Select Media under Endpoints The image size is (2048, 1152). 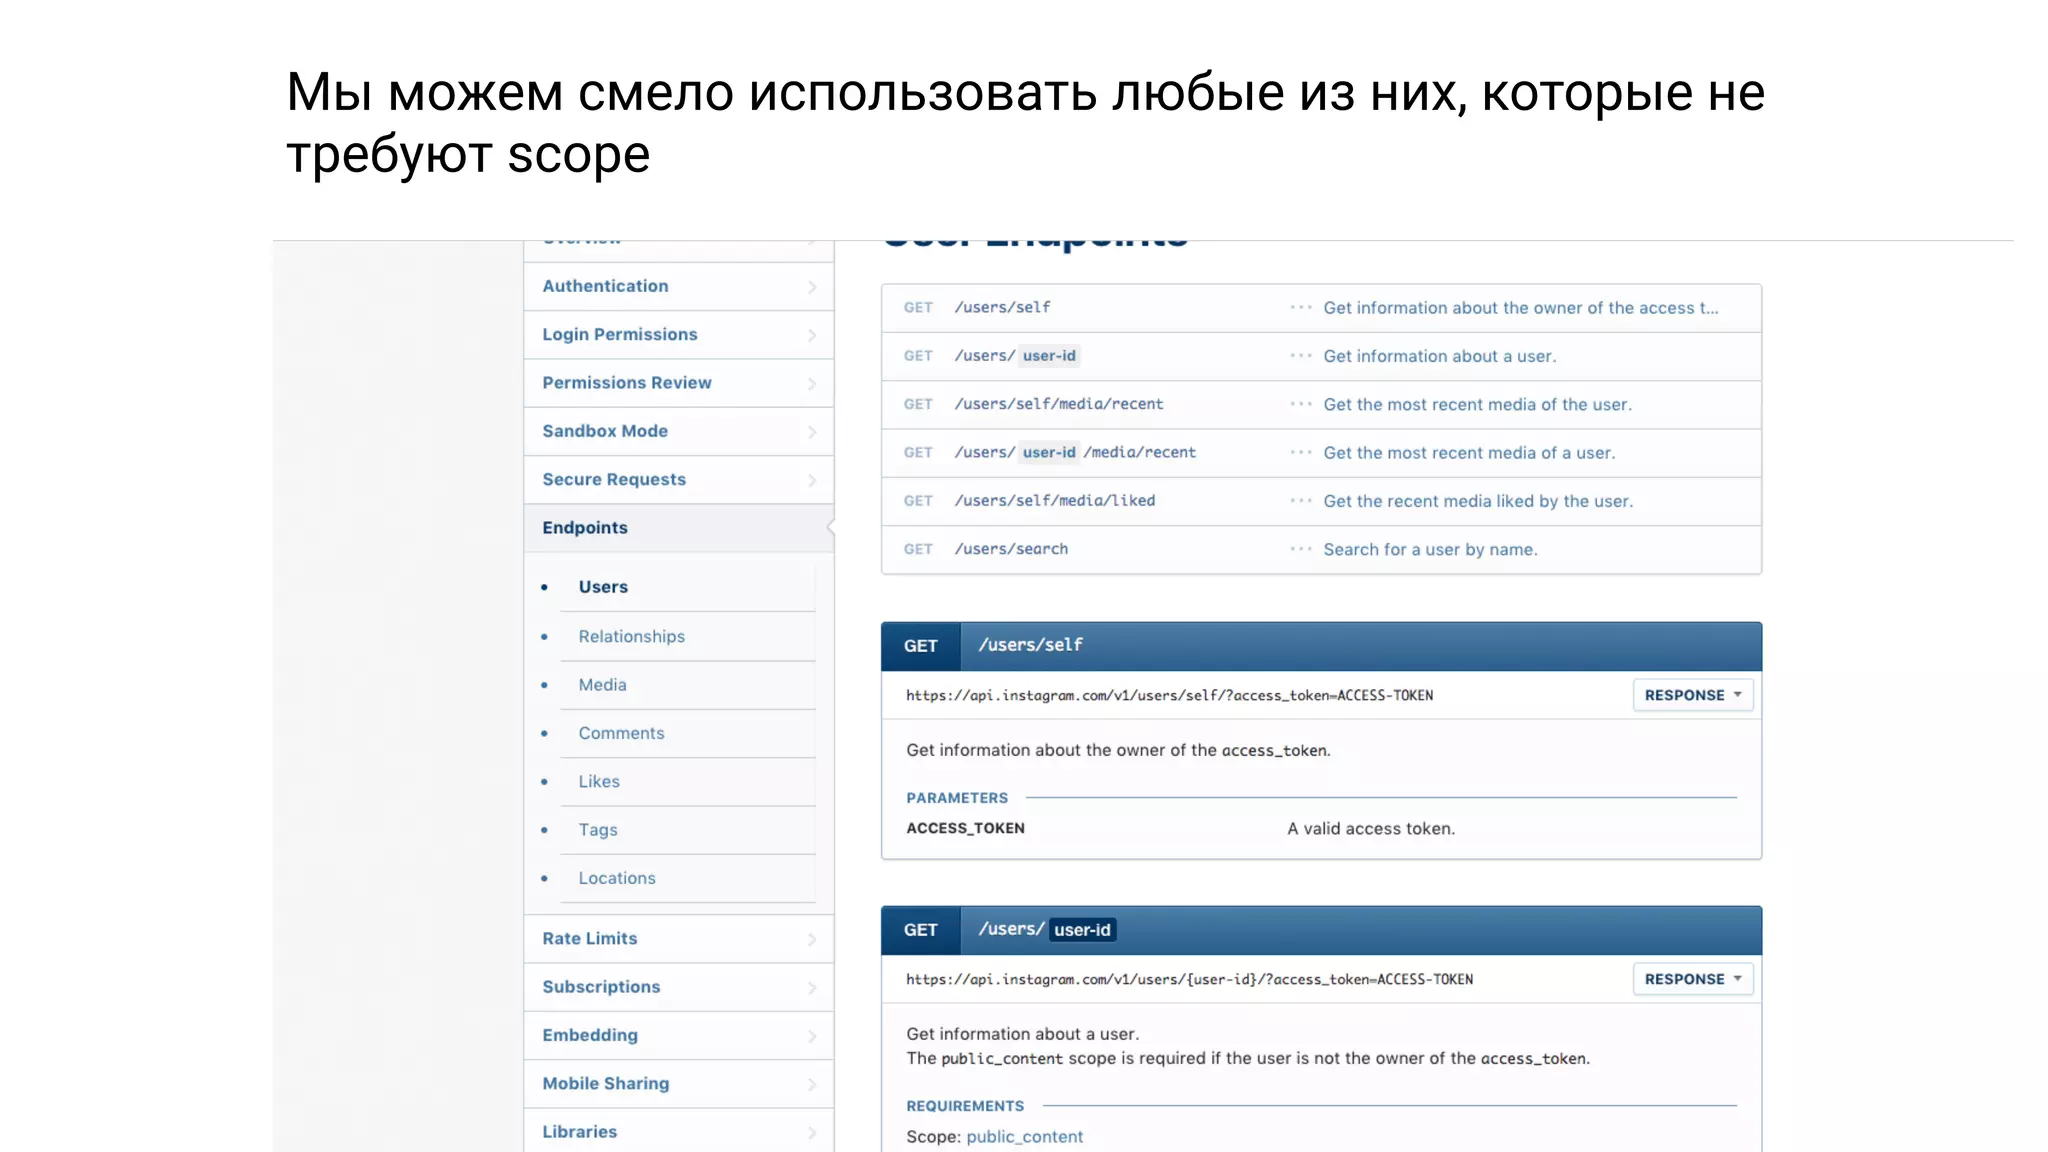tap(602, 685)
